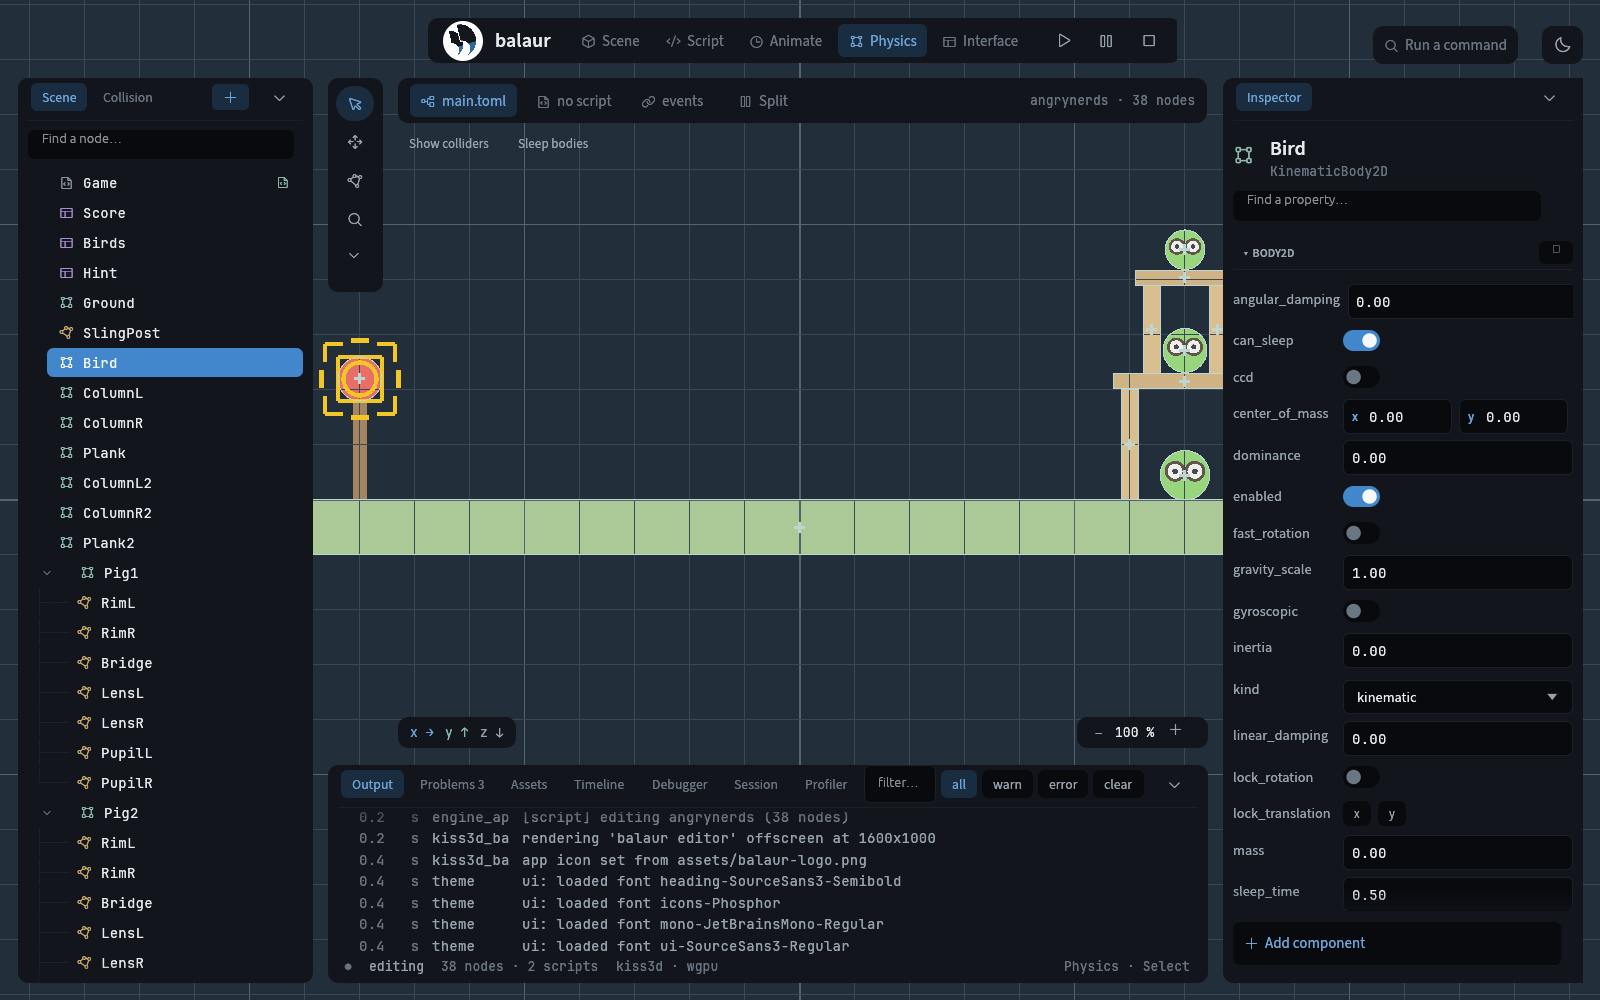Stop the scene with the square button
The width and height of the screenshot is (1600, 1000).
click(1149, 41)
